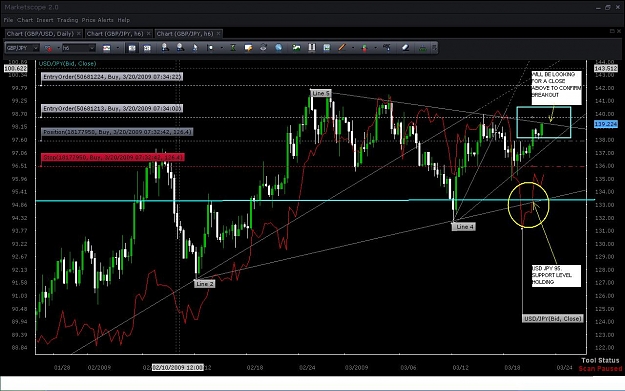
Task: Click the green landscape picture toolbar icon
Action: tap(296, 48)
